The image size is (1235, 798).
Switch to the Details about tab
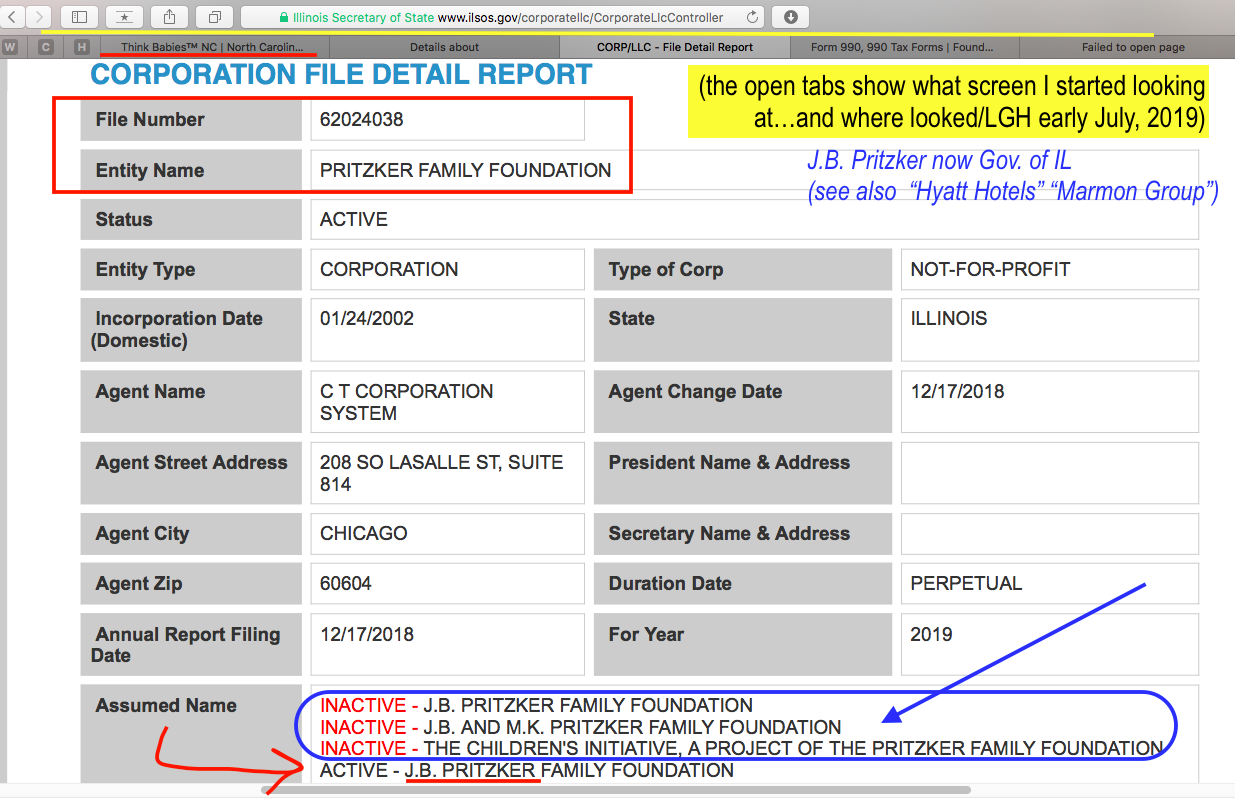click(444, 47)
